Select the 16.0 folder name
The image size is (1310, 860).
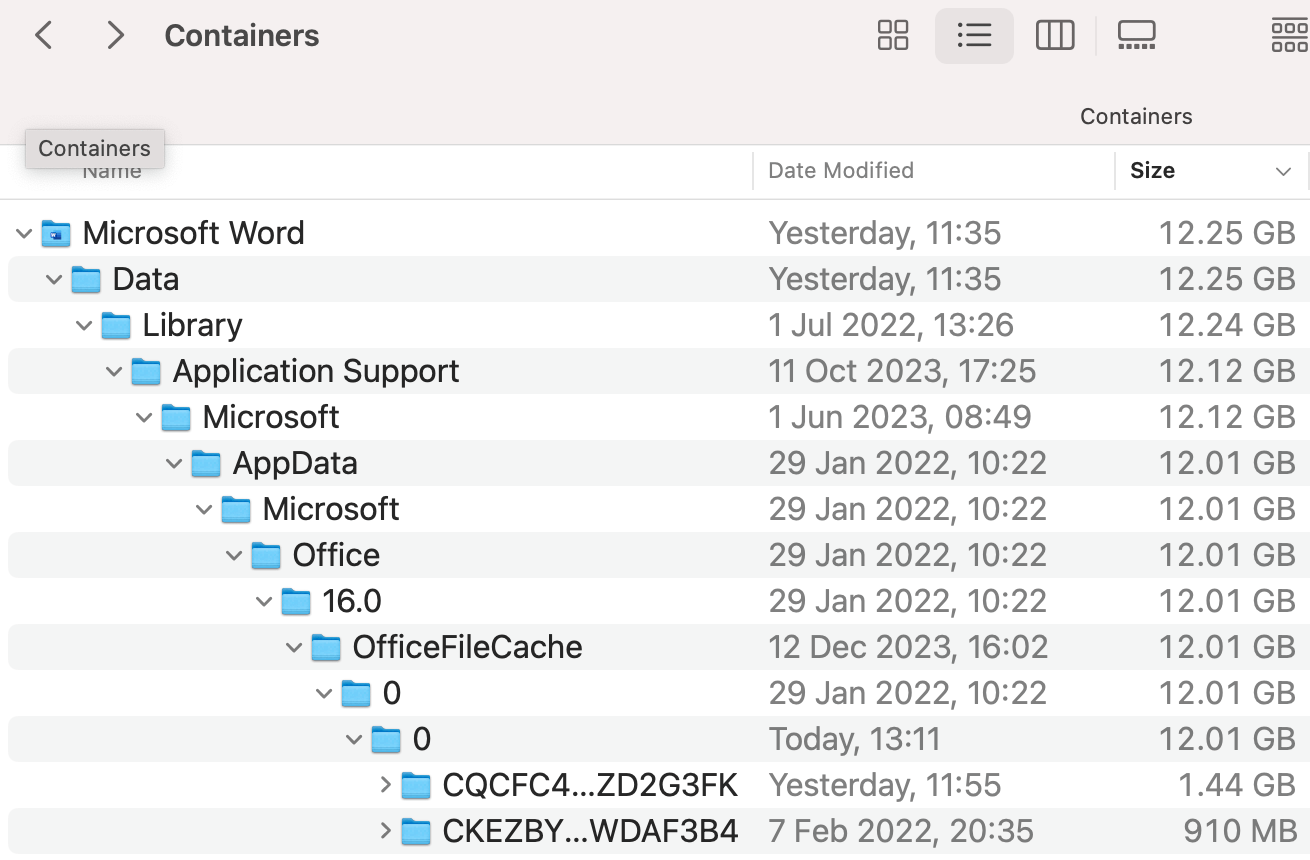coord(352,601)
